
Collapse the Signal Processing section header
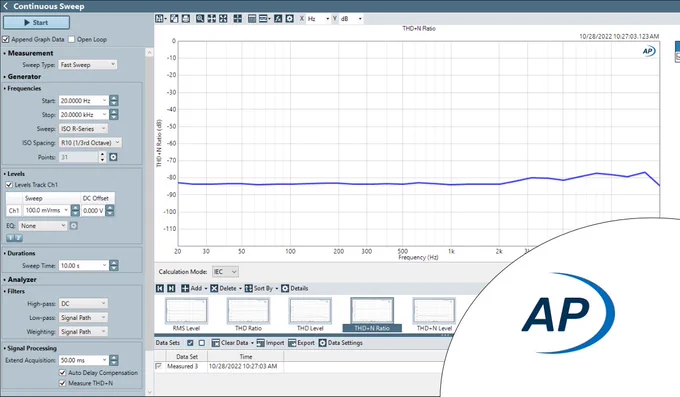30,348
